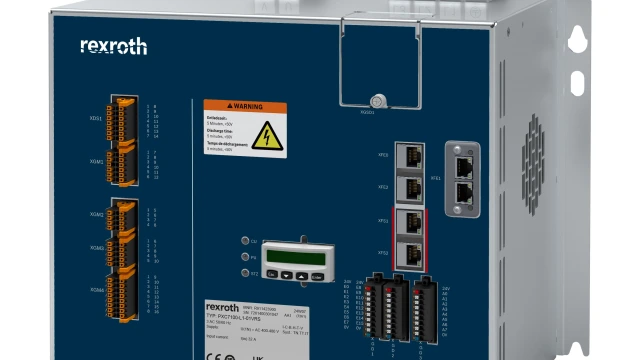
Task: Click the second Ethernet port in the left stack
Action: pyautogui.click(x=410, y=189)
